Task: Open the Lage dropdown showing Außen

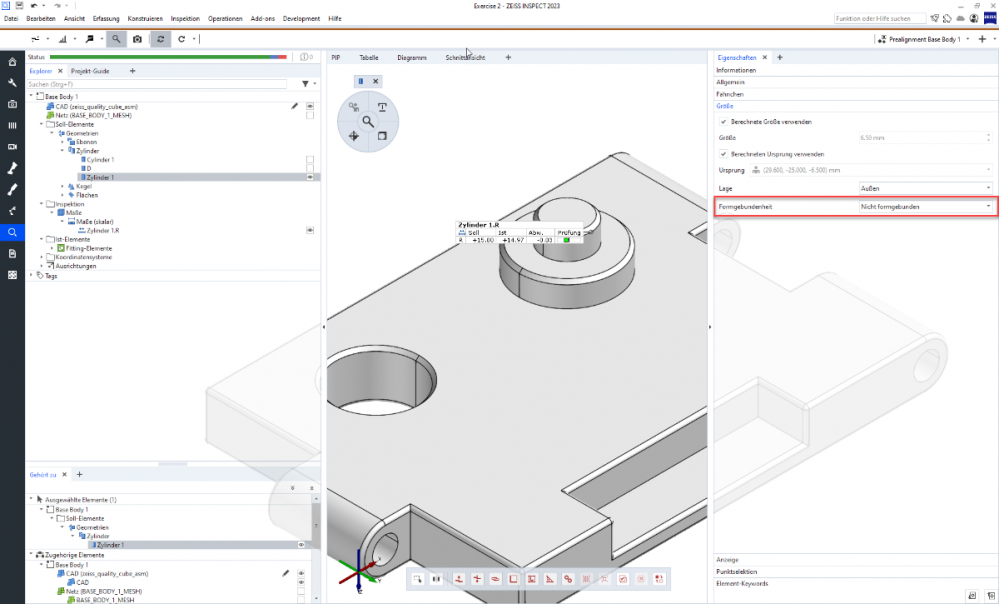Action: (x=925, y=188)
